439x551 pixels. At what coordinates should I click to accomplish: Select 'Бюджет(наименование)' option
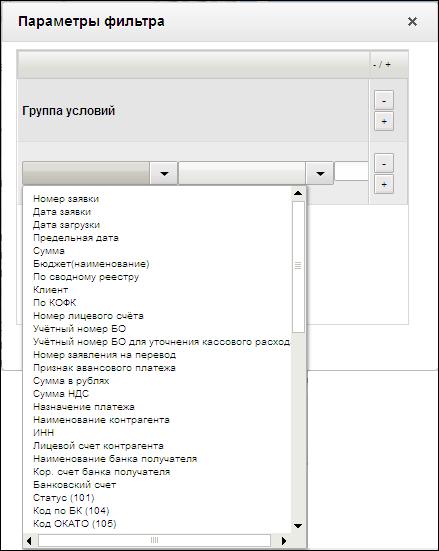tap(91, 264)
